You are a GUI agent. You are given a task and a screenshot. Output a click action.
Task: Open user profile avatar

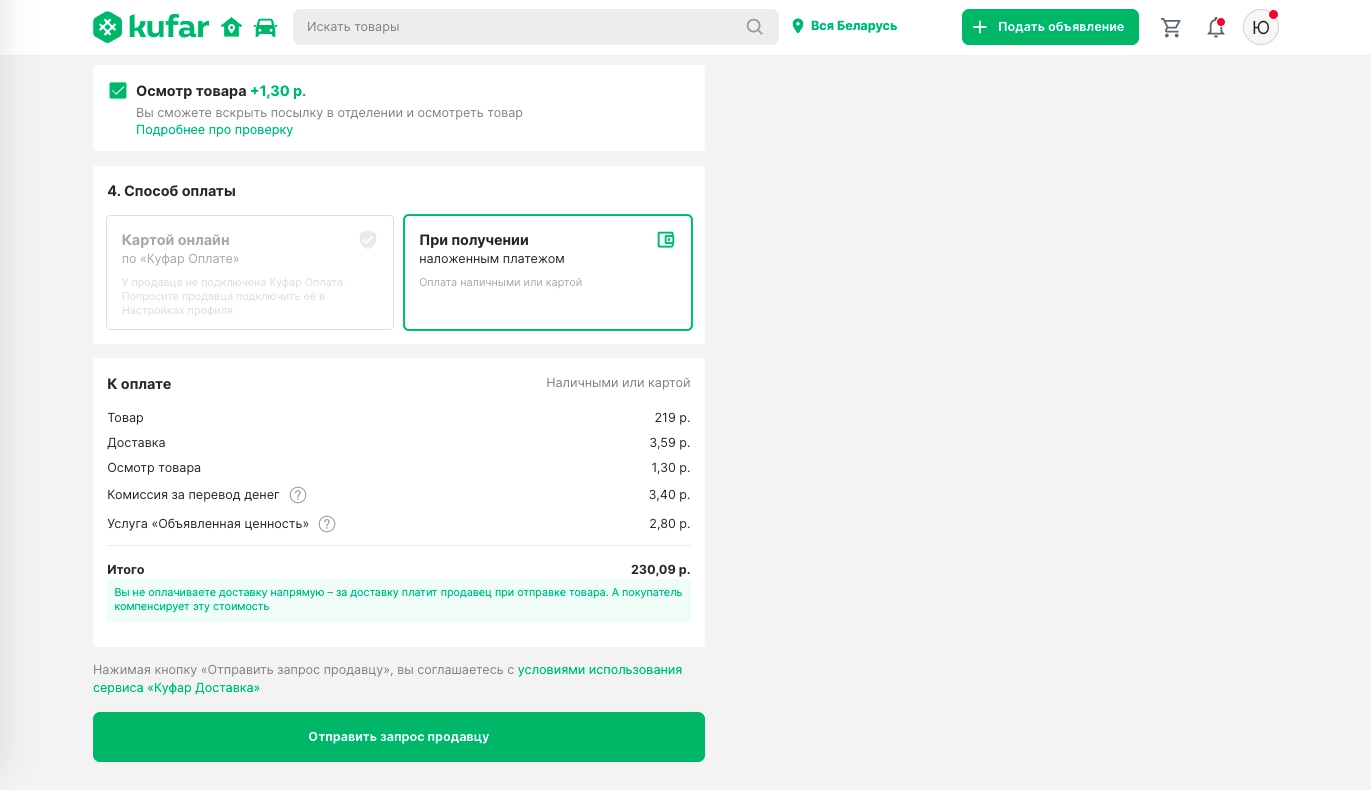click(1260, 27)
